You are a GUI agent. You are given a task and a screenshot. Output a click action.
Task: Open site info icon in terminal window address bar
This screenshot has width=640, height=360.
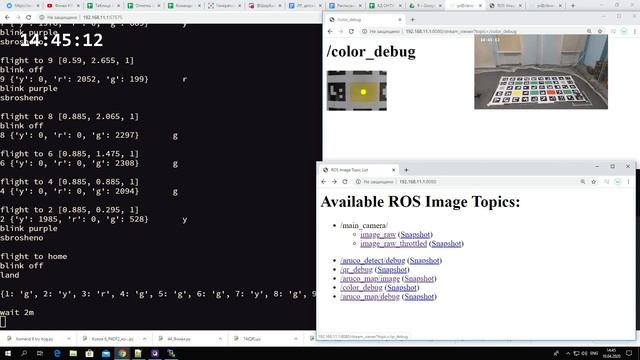tap(42, 18)
